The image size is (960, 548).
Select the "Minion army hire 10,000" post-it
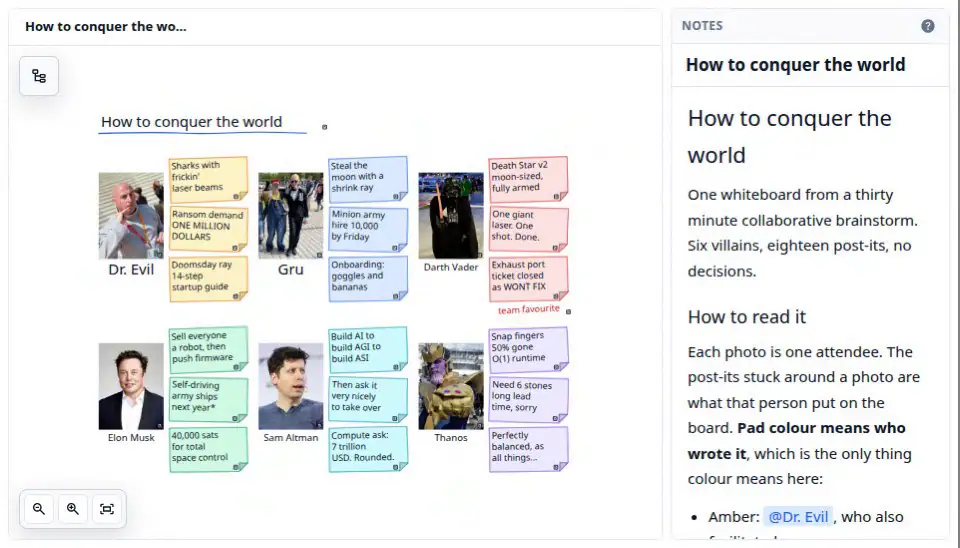tap(368, 228)
